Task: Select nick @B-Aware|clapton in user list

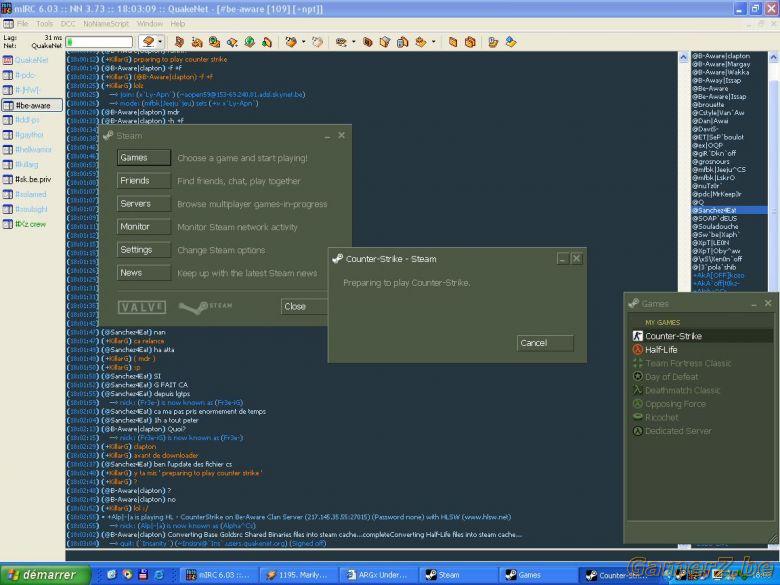Action: tap(729, 56)
